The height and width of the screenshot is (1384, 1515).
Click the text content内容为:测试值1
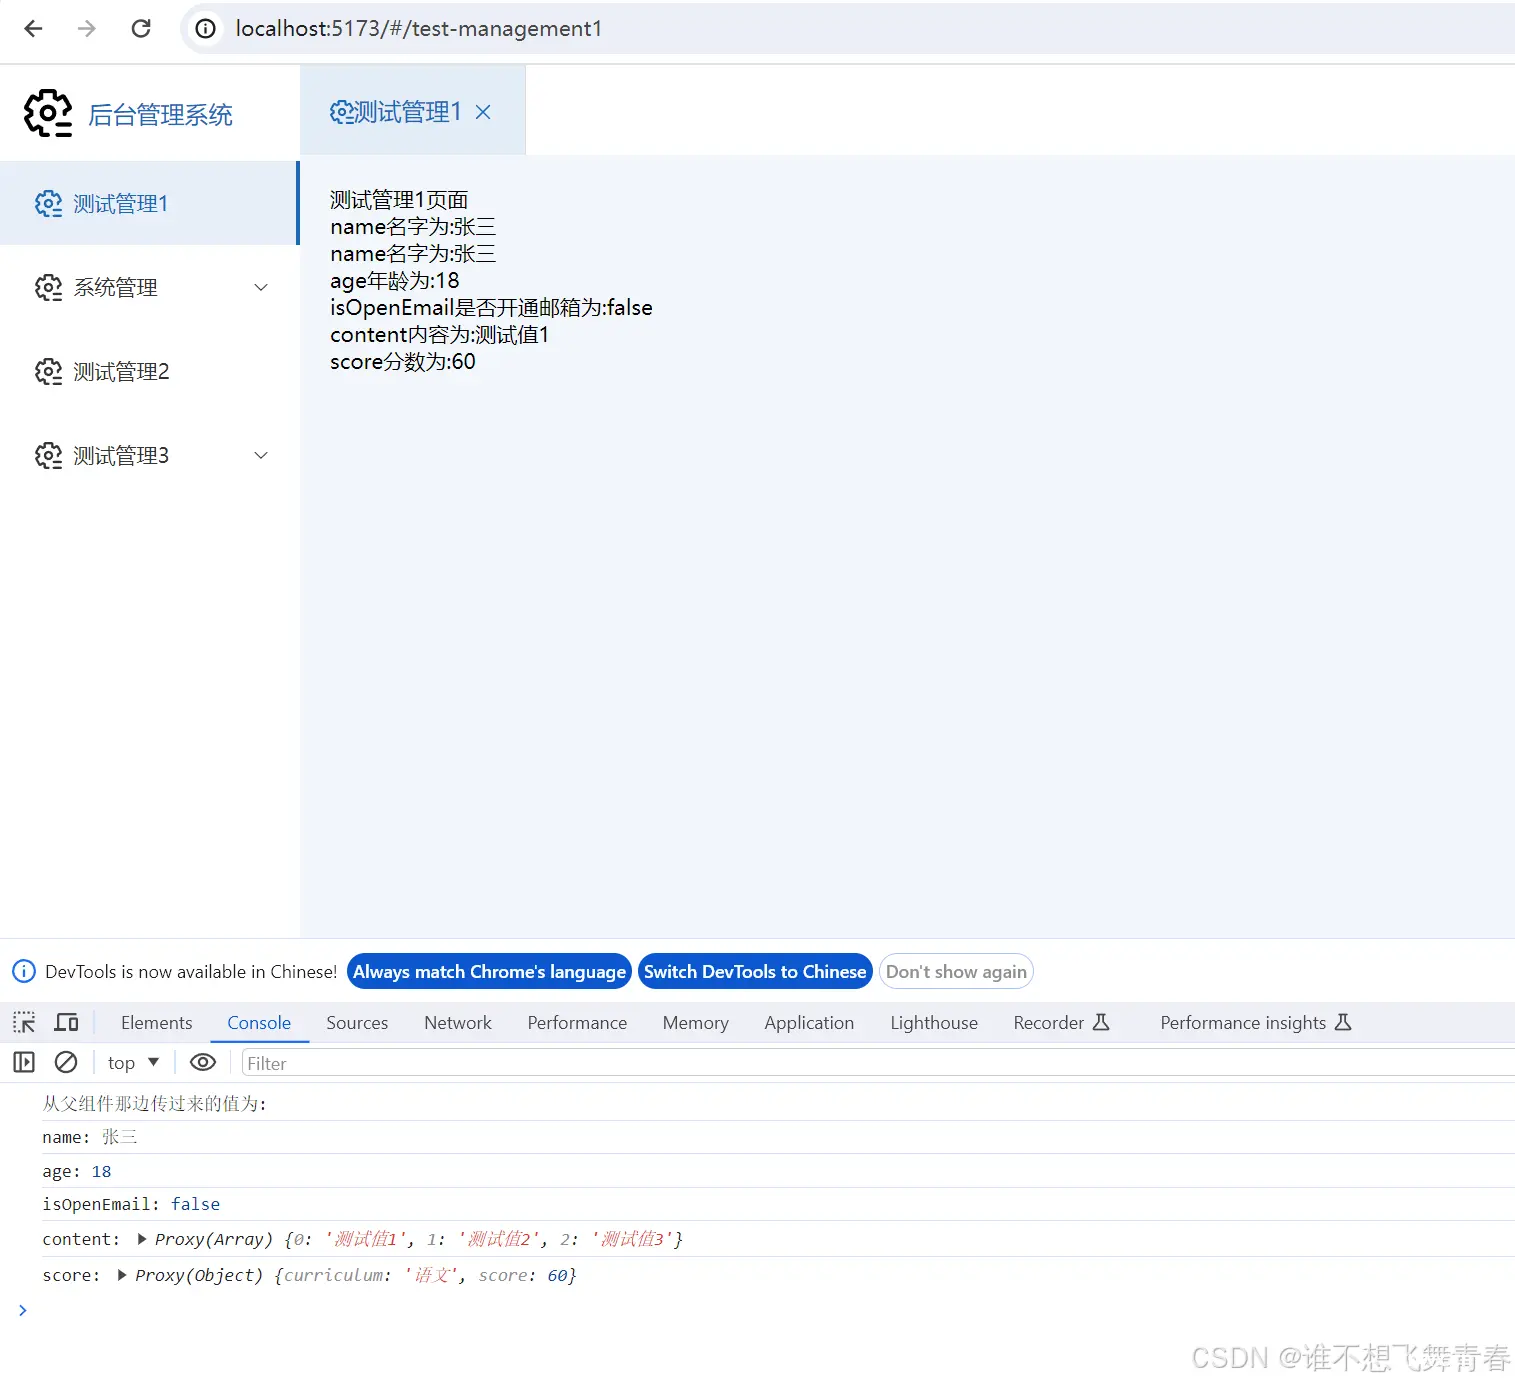[x=440, y=335]
